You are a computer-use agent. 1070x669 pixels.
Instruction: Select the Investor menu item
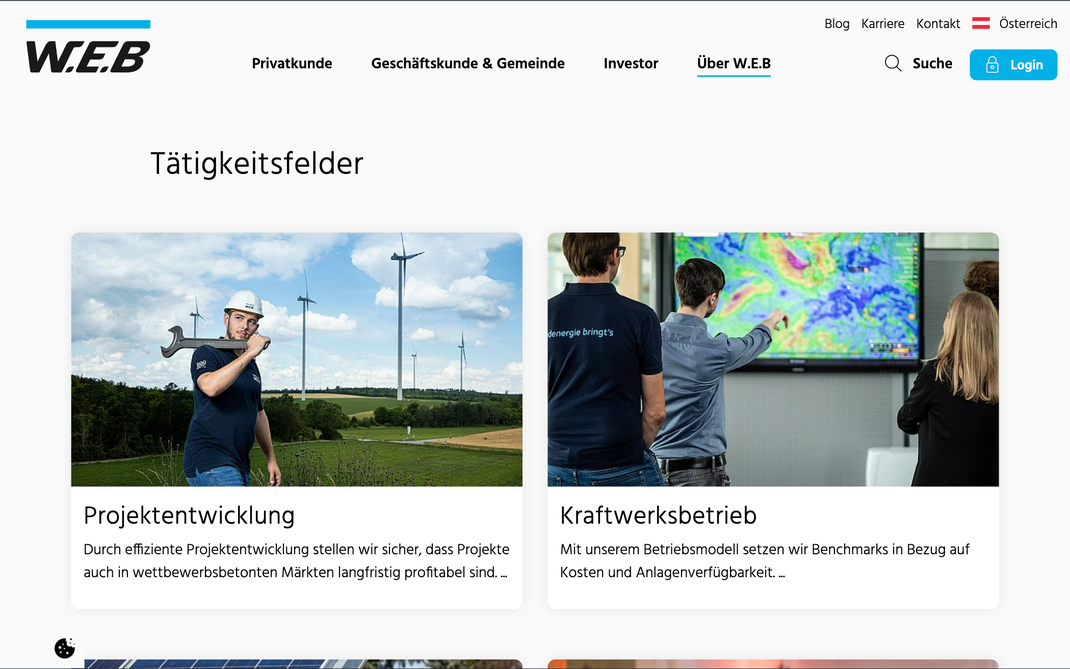(x=631, y=63)
